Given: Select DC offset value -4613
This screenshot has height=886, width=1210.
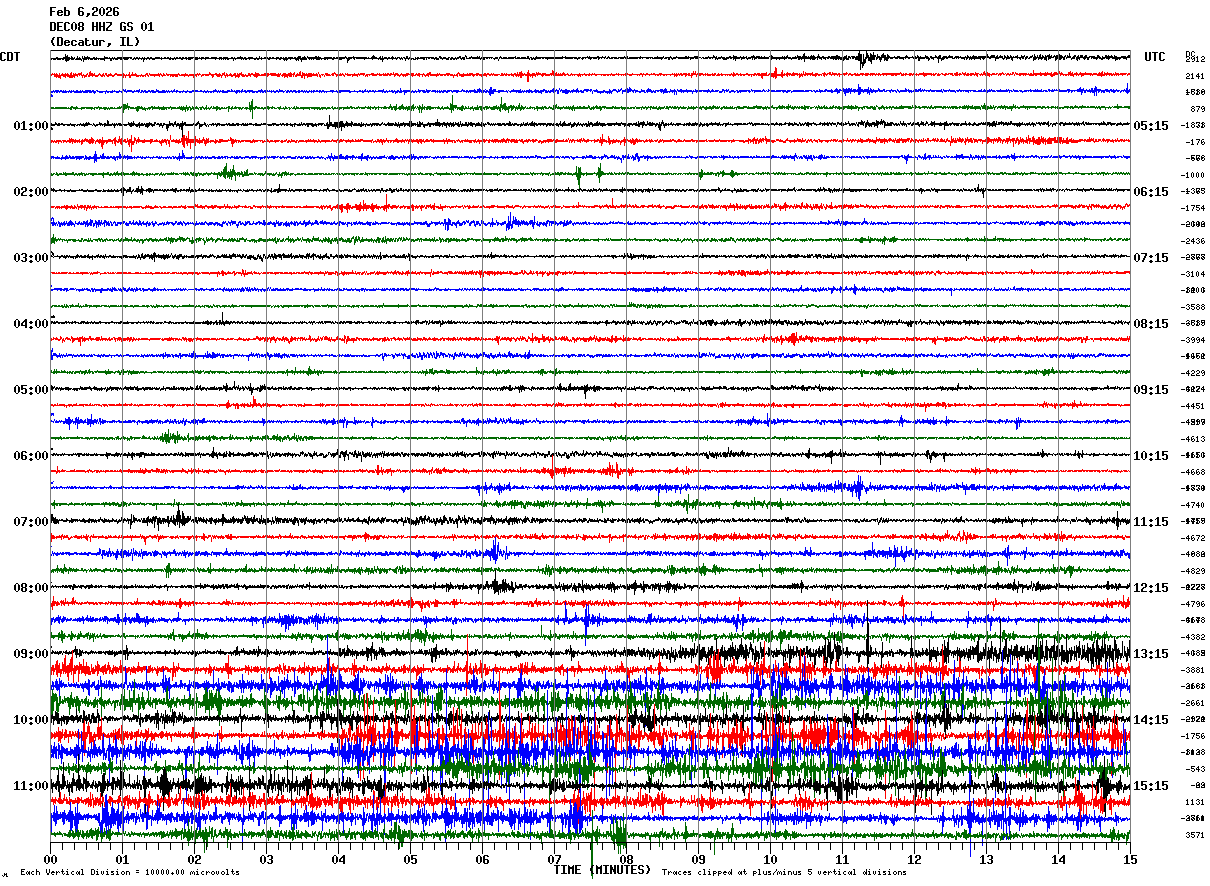Looking at the screenshot, I should pos(1193,439).
